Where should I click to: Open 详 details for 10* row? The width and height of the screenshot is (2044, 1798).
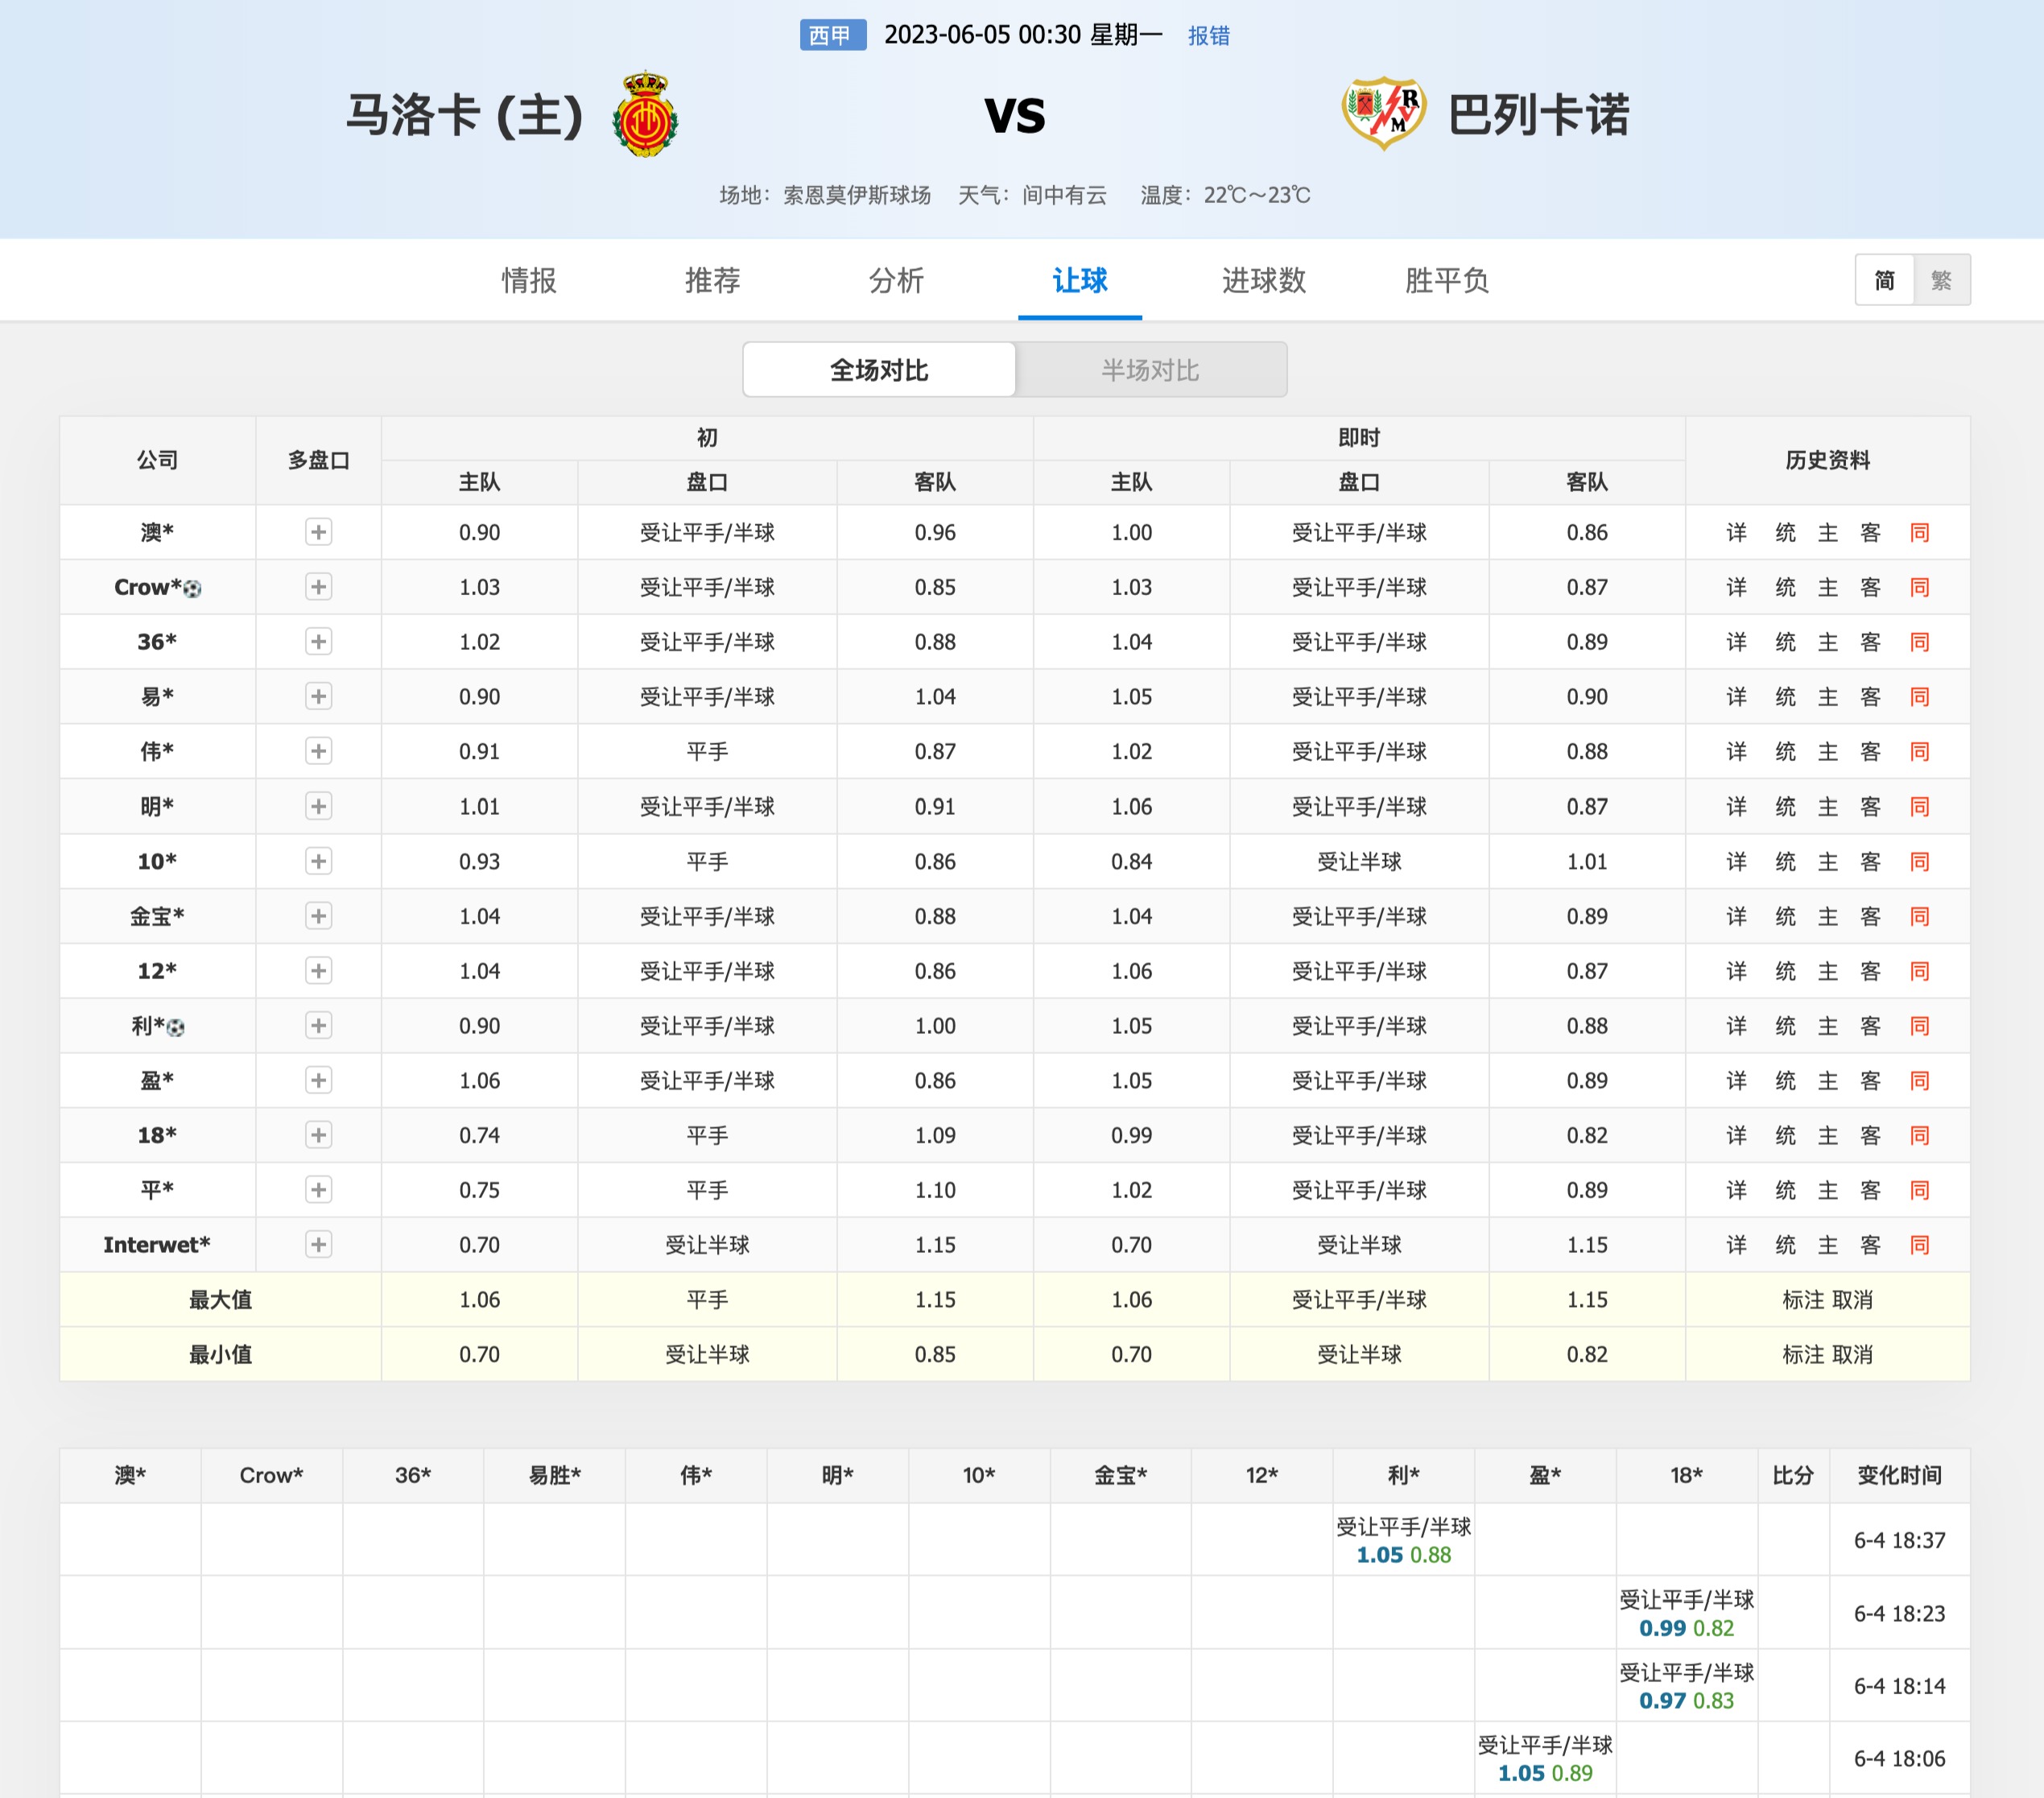(1737, 861)
